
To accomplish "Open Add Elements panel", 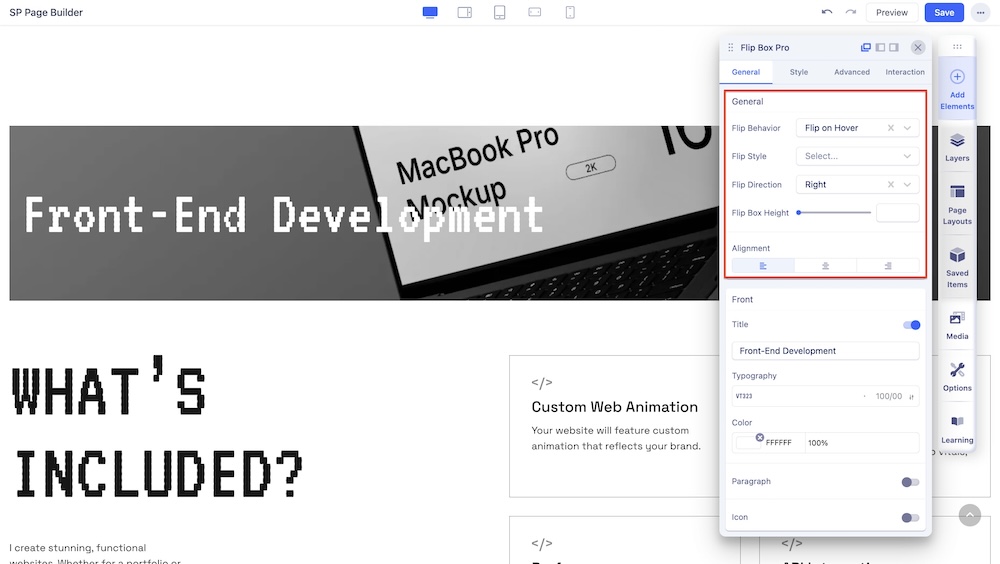I will point(957,88).
